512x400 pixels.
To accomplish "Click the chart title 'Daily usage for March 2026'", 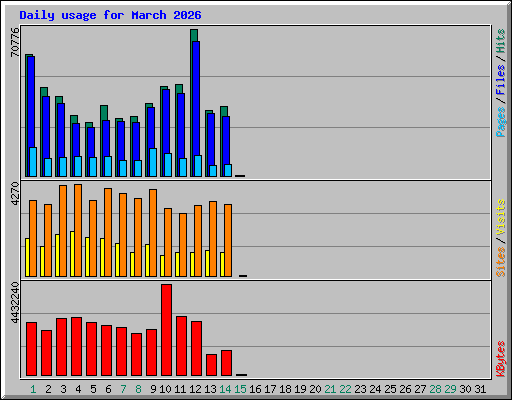I will tap(110, 15).
